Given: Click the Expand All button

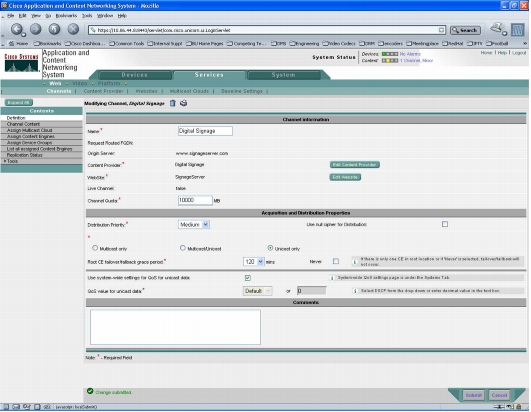Looking at the screenshot, I should pyautogui.click(x=19, y=102).
